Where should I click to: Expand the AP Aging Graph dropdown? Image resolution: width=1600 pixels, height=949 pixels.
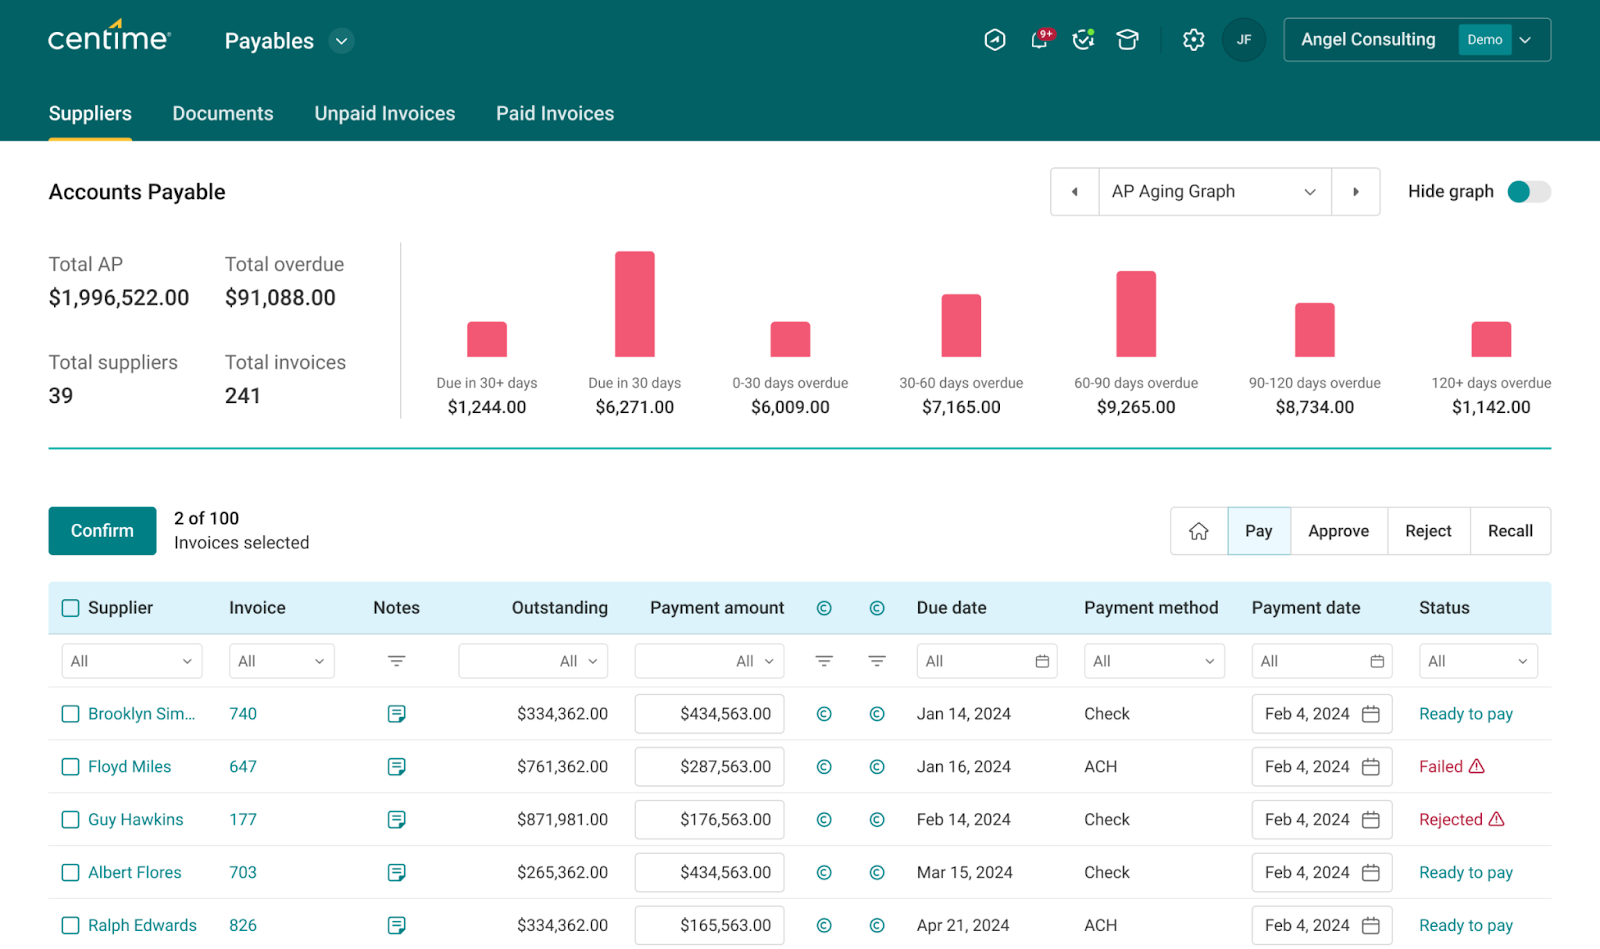[1214, 192]
